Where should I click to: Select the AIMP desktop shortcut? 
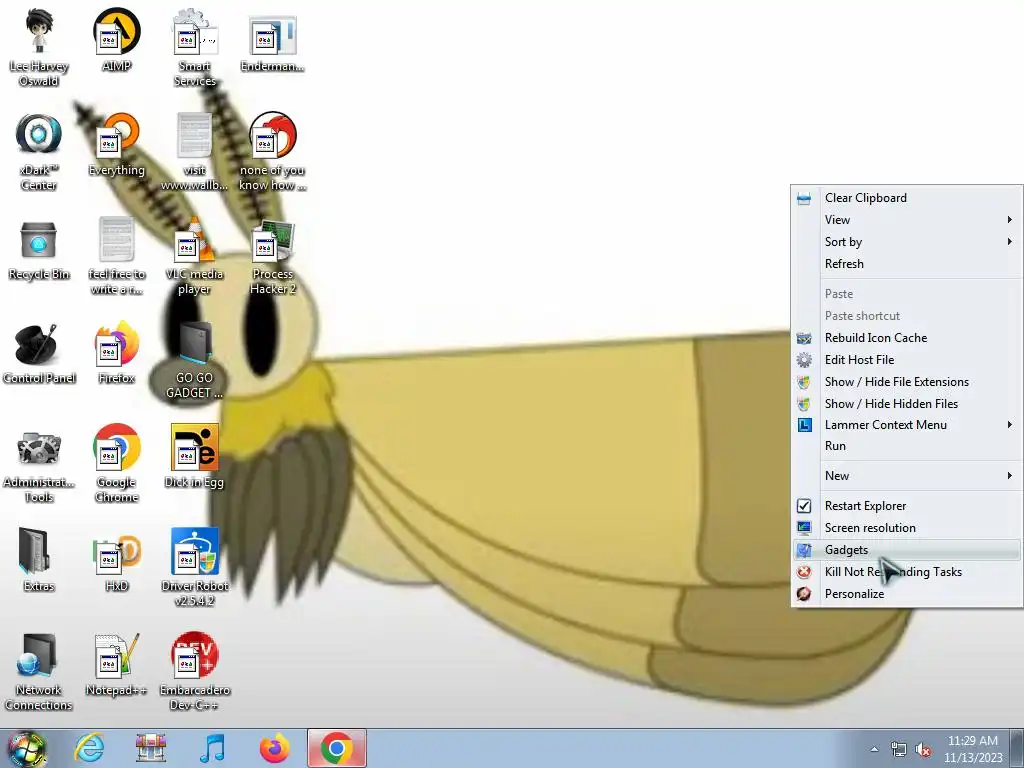(117, 40)
